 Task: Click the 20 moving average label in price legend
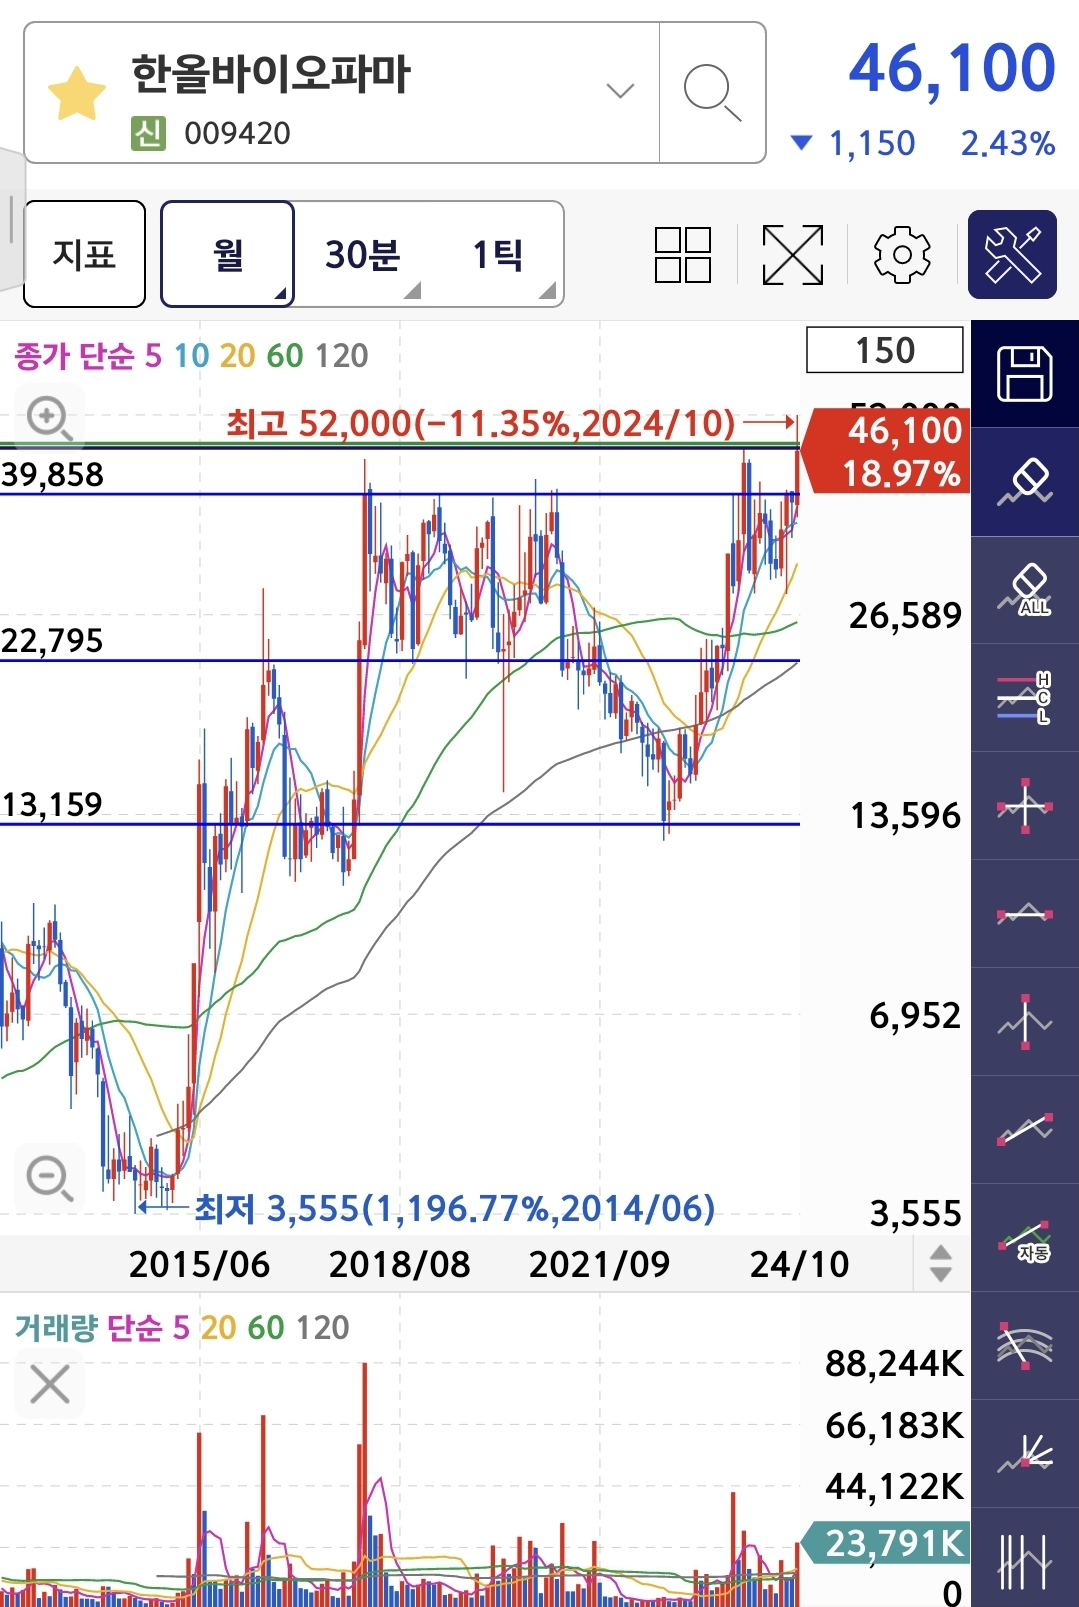click(x=237, y=355)
